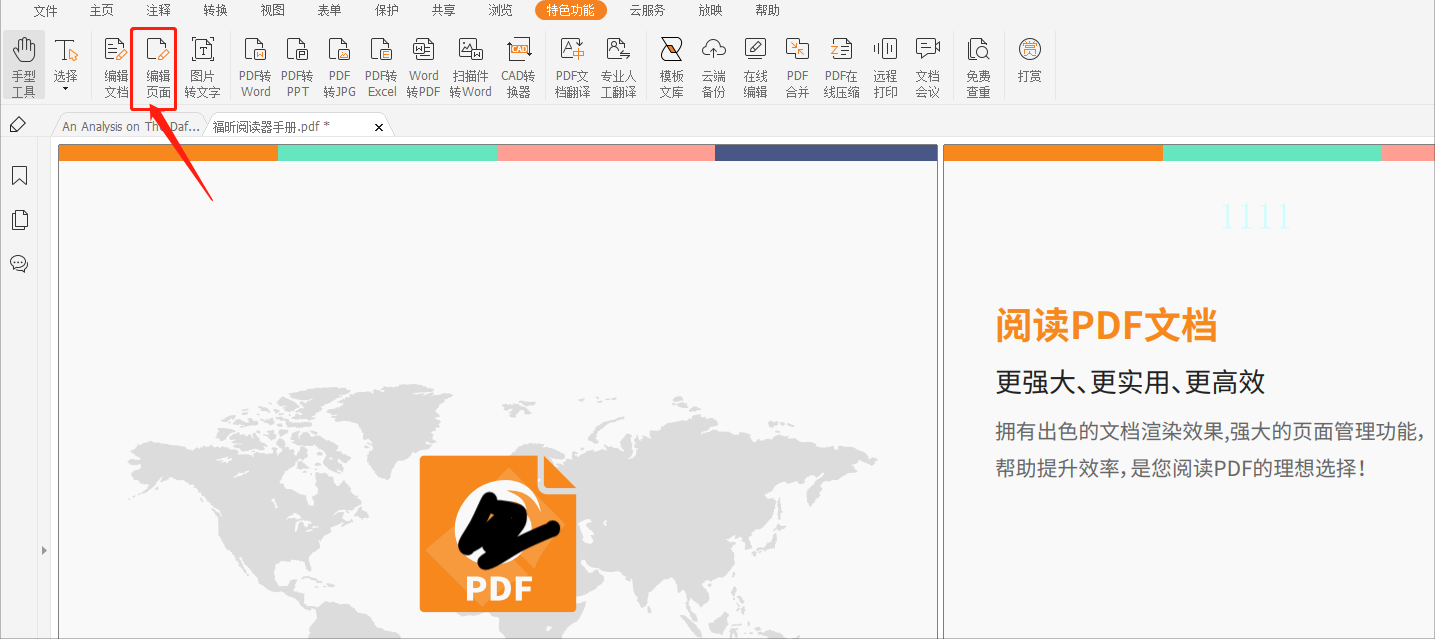Expand the collapsed navigation pane arrow
The image size is (1435, 639).
[44, 549]
